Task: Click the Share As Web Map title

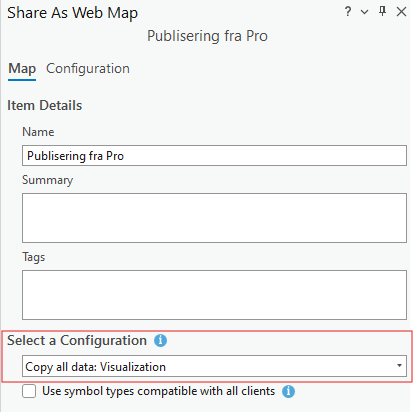Action: pyautogui.click(x=72, y=13)
